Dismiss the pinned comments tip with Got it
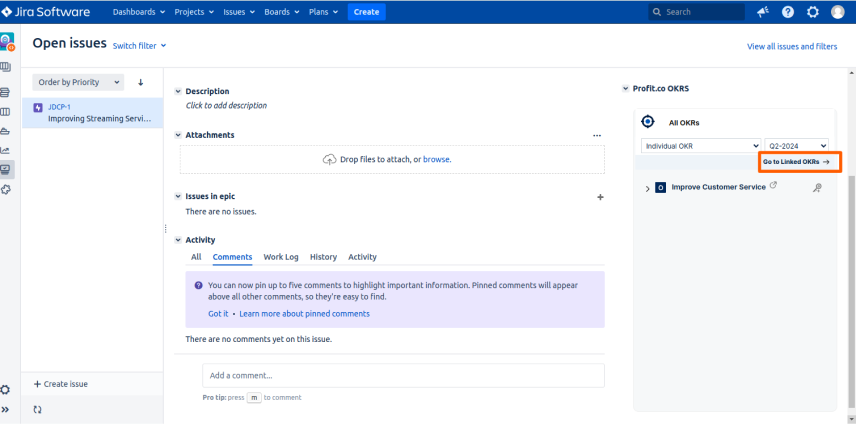856x424 pixels. [x=218, y=314]
